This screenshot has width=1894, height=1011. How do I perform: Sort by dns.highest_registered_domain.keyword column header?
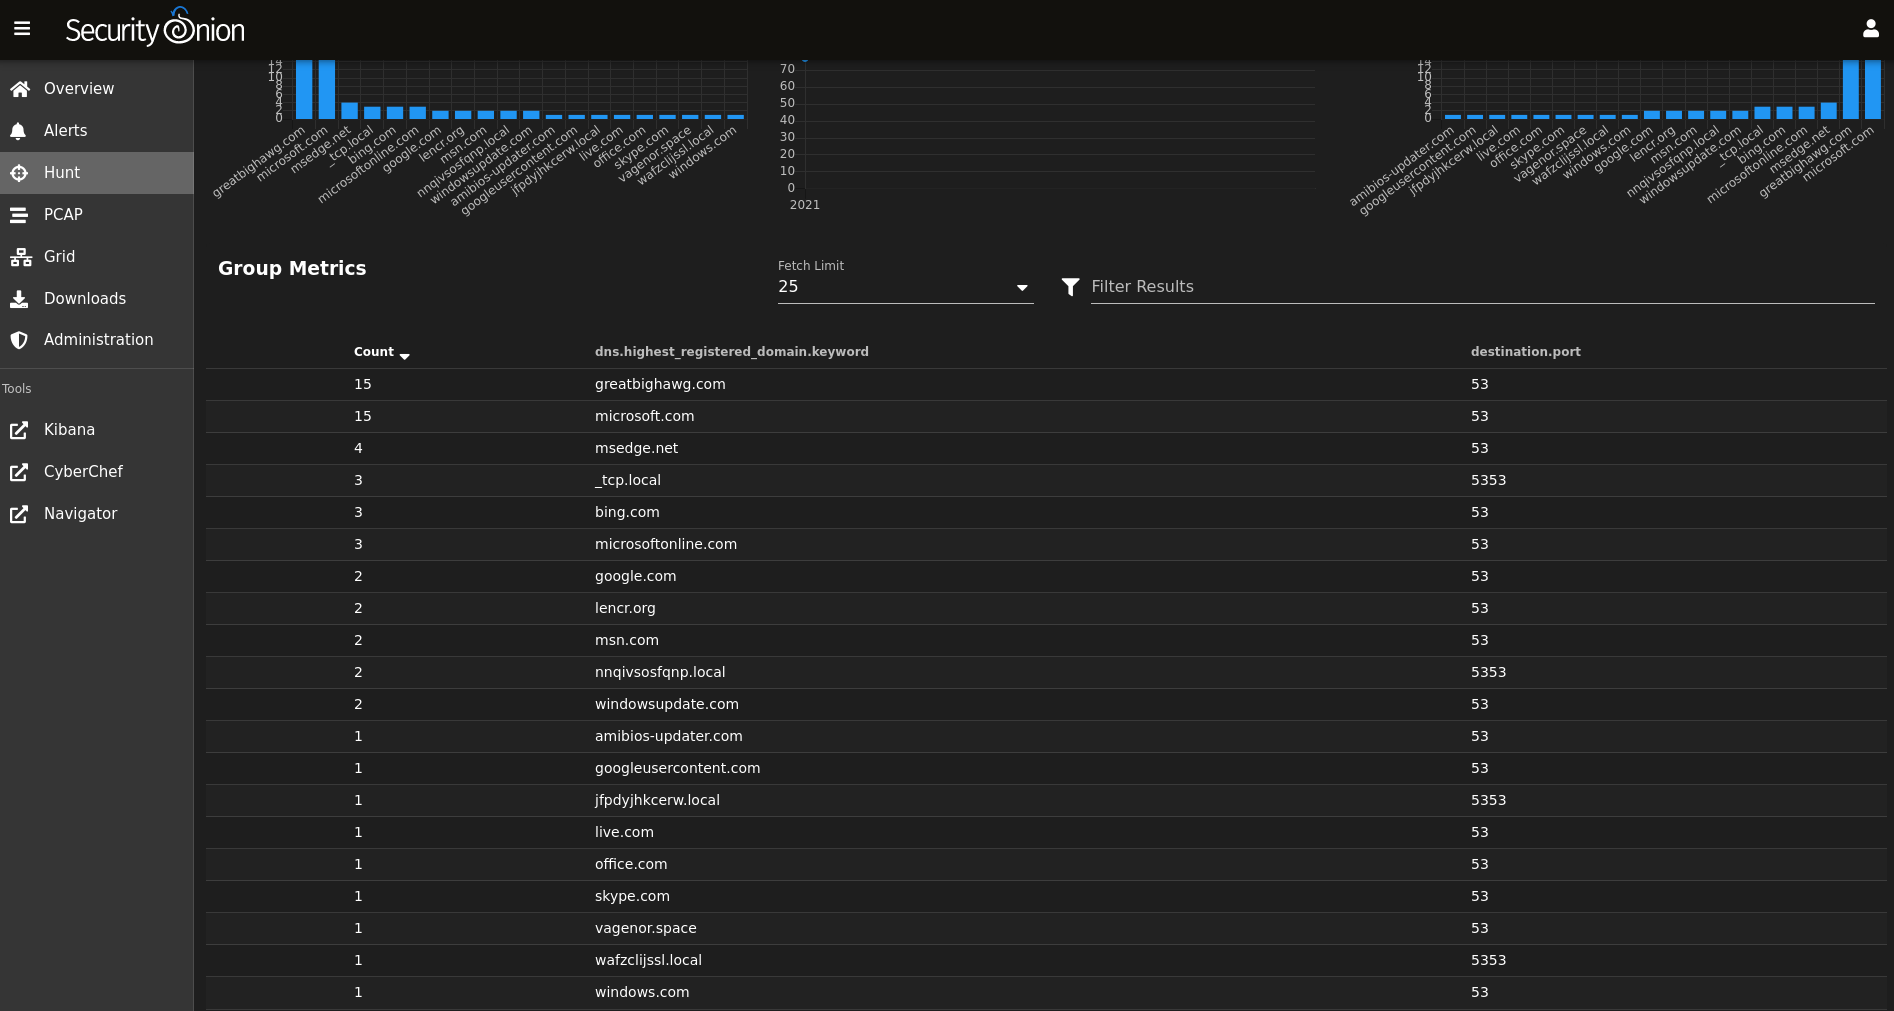(731, 352)
